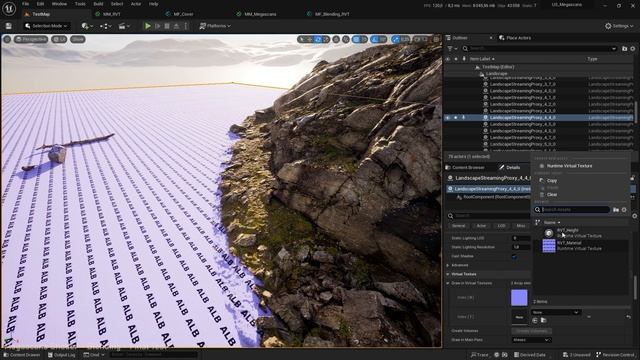Click the Unreal Engine logo icon
Screen dimensions: 640x360
click(x=9, y=8)
